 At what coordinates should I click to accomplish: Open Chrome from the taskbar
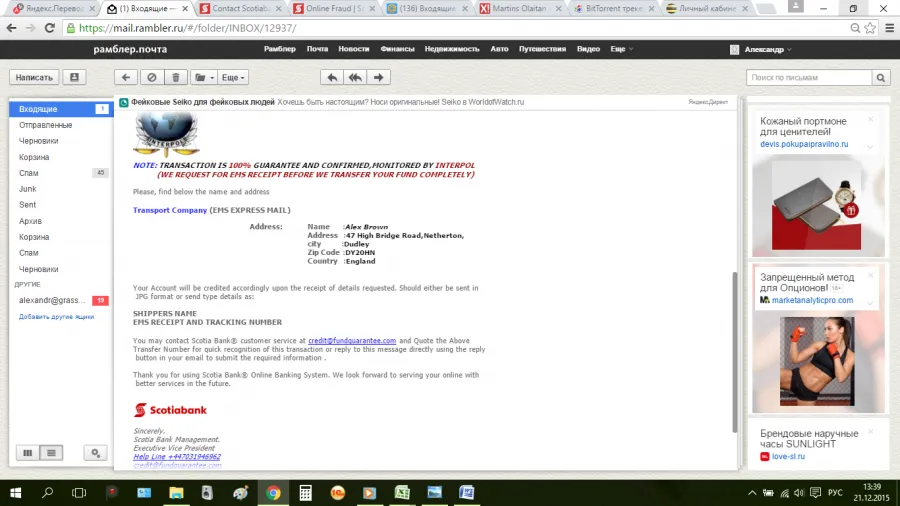point(273,493)
